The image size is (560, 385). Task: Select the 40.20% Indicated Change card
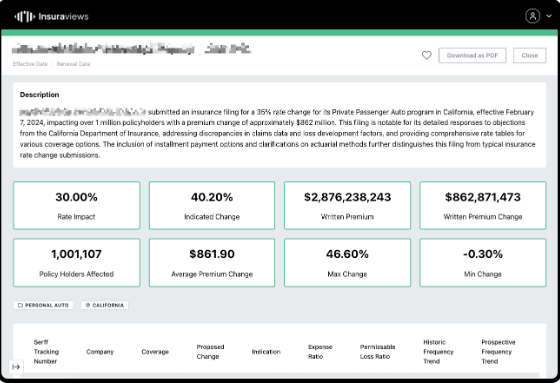coord(212,205)
